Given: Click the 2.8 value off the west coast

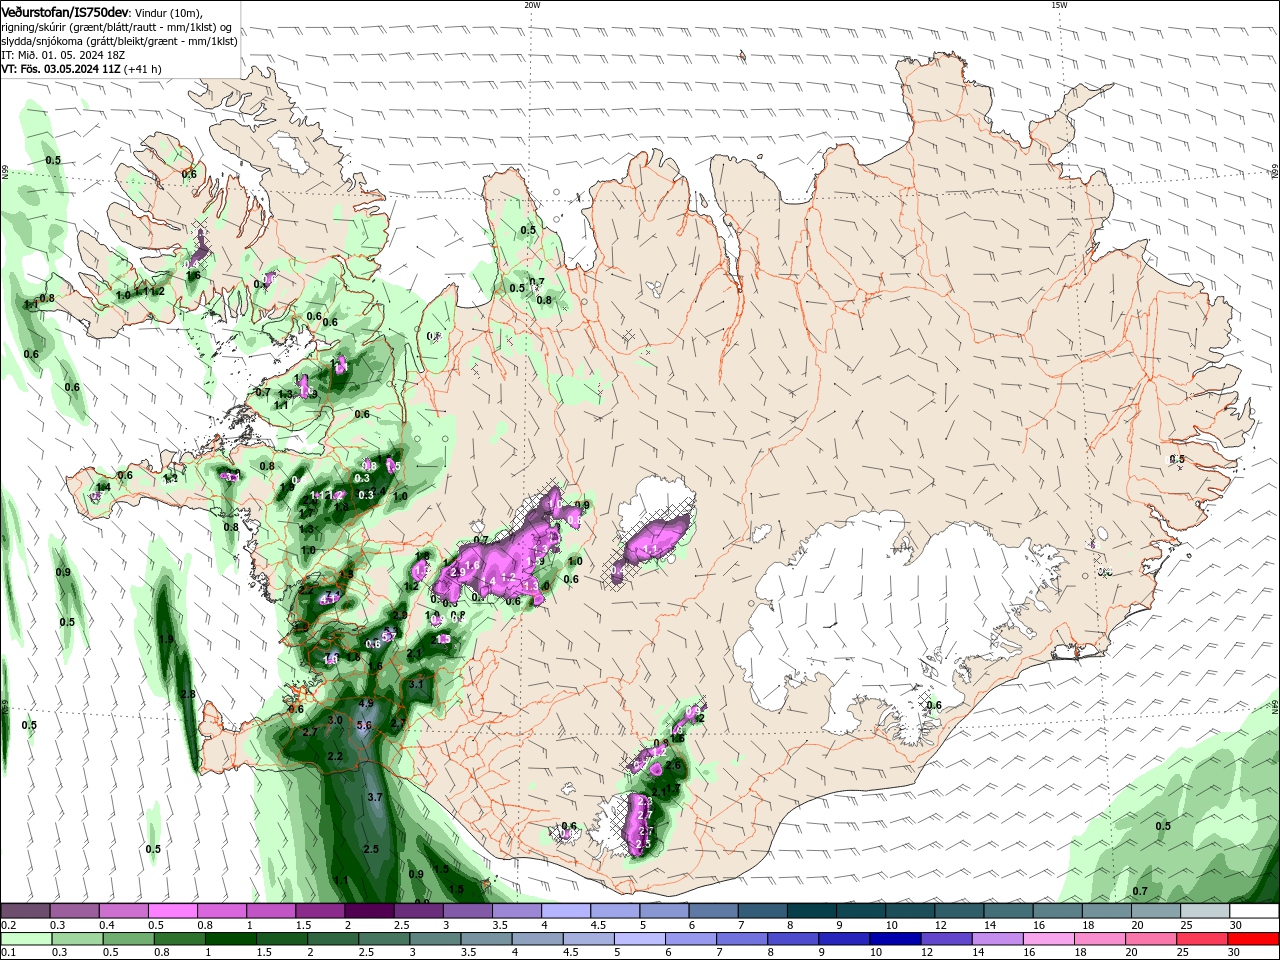Looking at the screenshot, I should coord(187,694).
